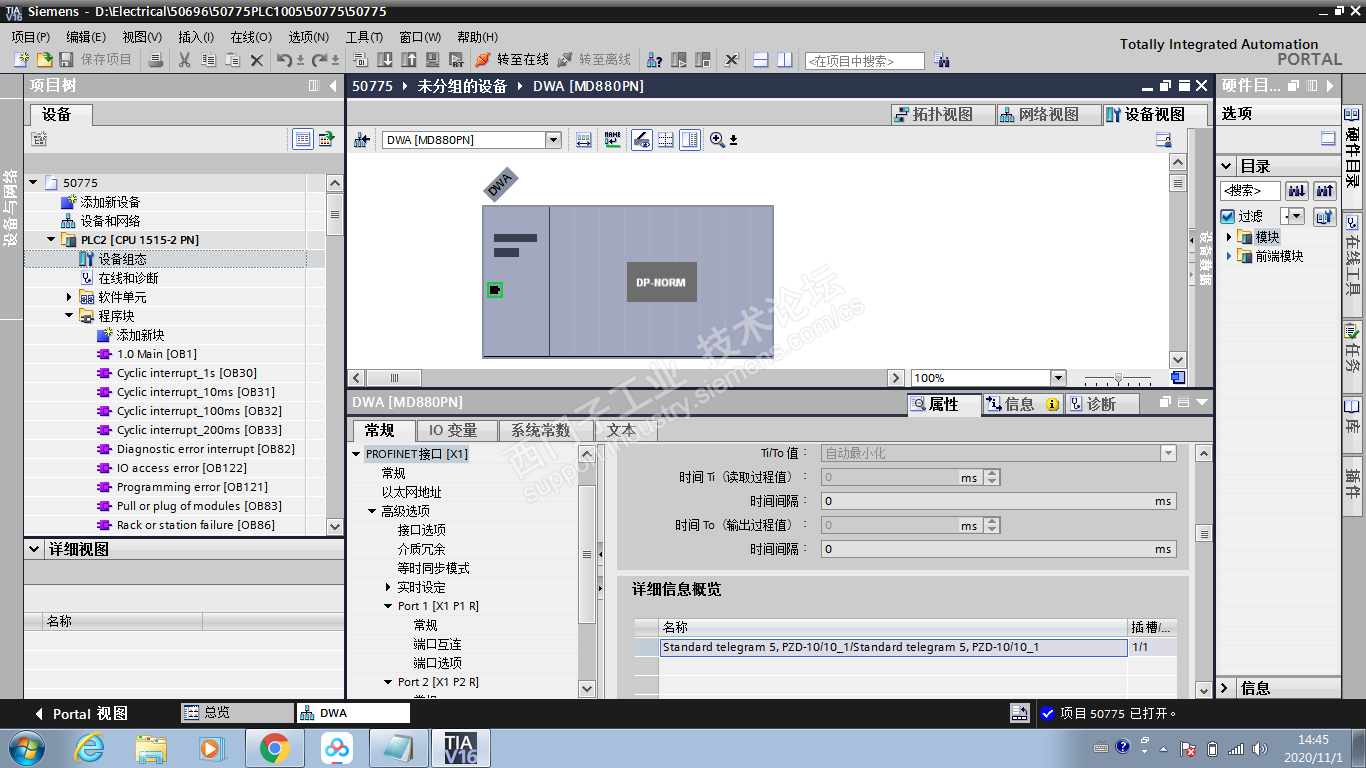Click the Upload from device icon
Image resolution: width=1366 pixels, height=768 pixels.
(408, 60)
